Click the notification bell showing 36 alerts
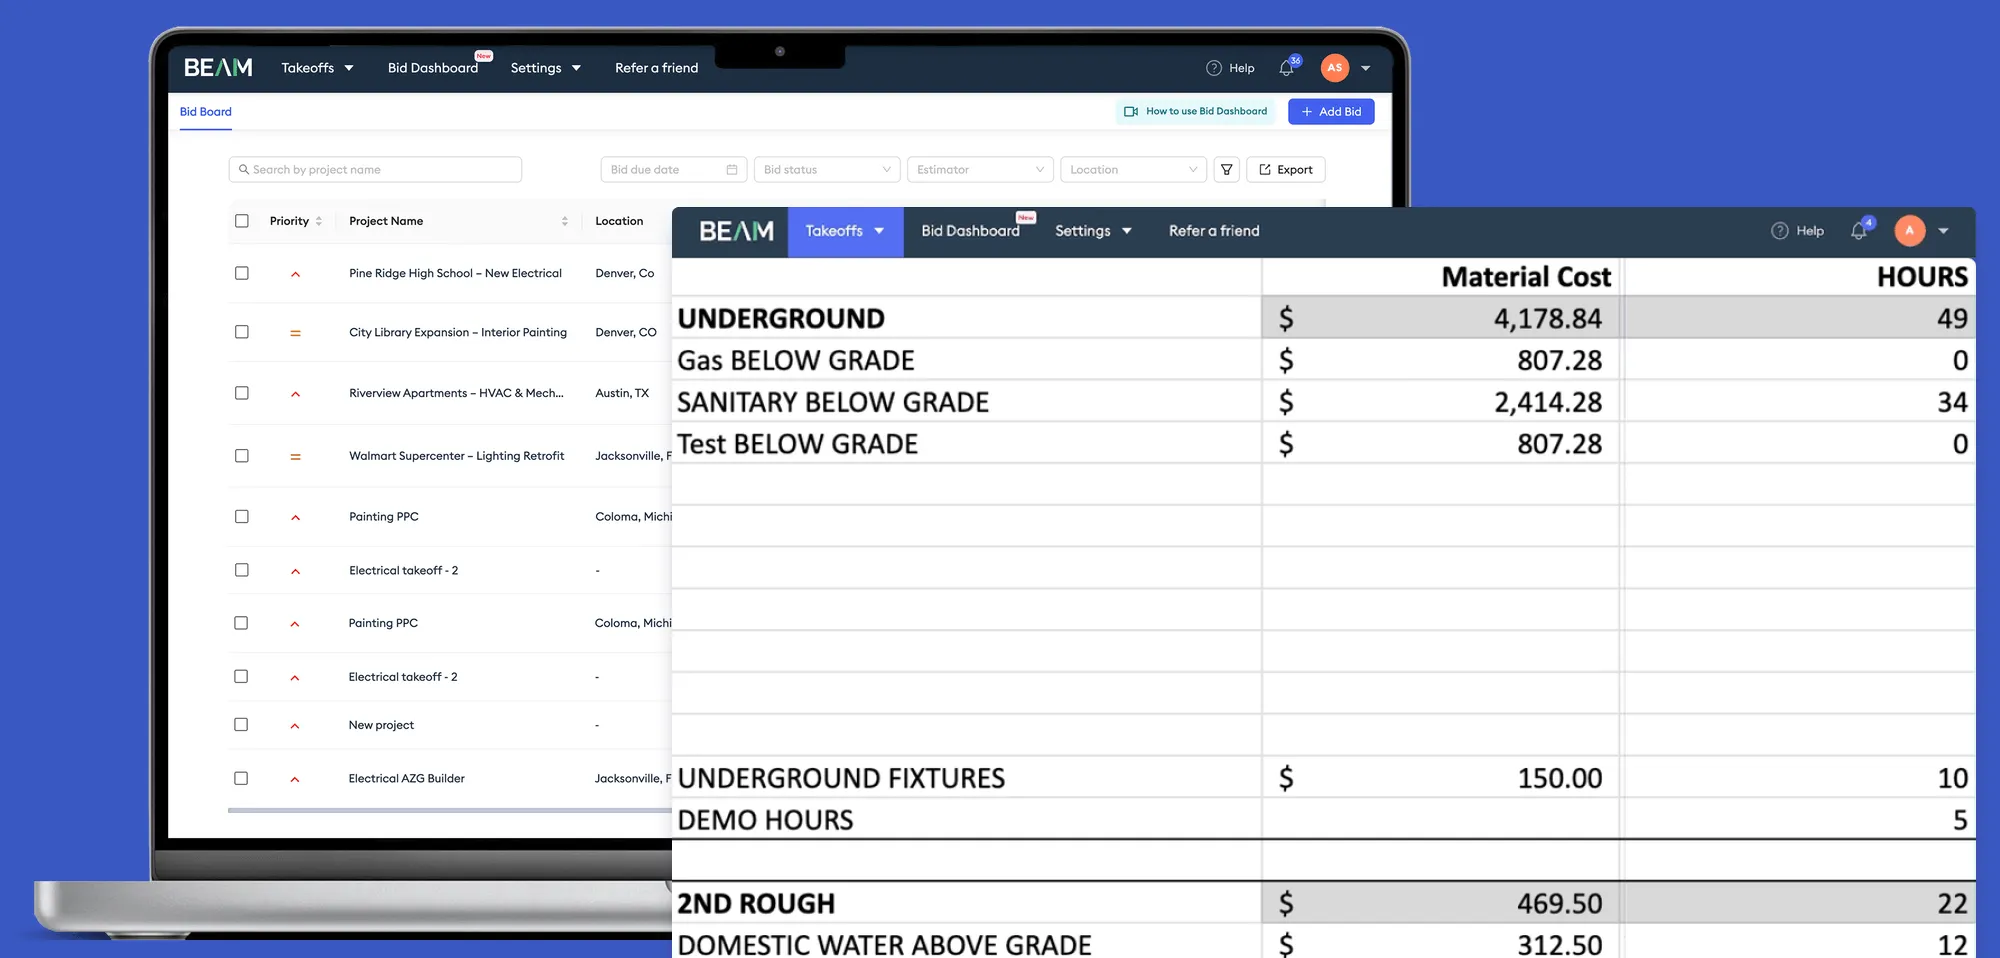 (x=1286, y=67)
